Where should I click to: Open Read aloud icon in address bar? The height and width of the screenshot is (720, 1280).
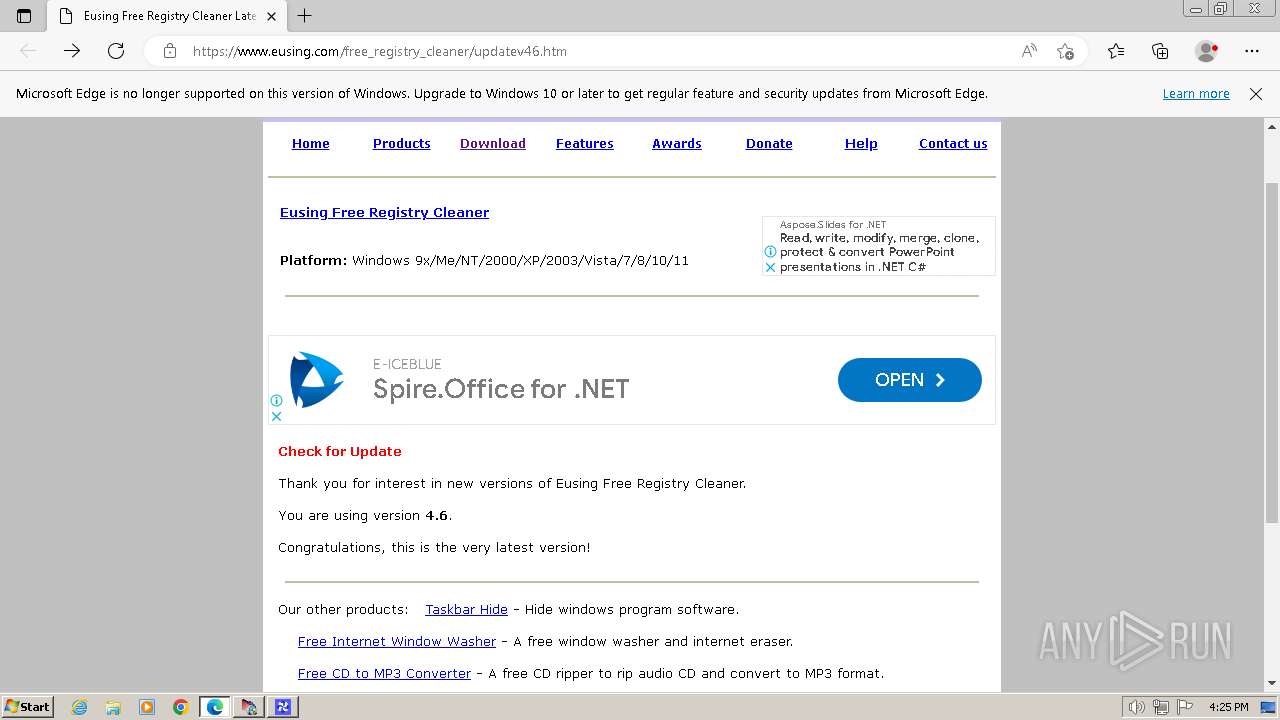[x=1029, y=51]
